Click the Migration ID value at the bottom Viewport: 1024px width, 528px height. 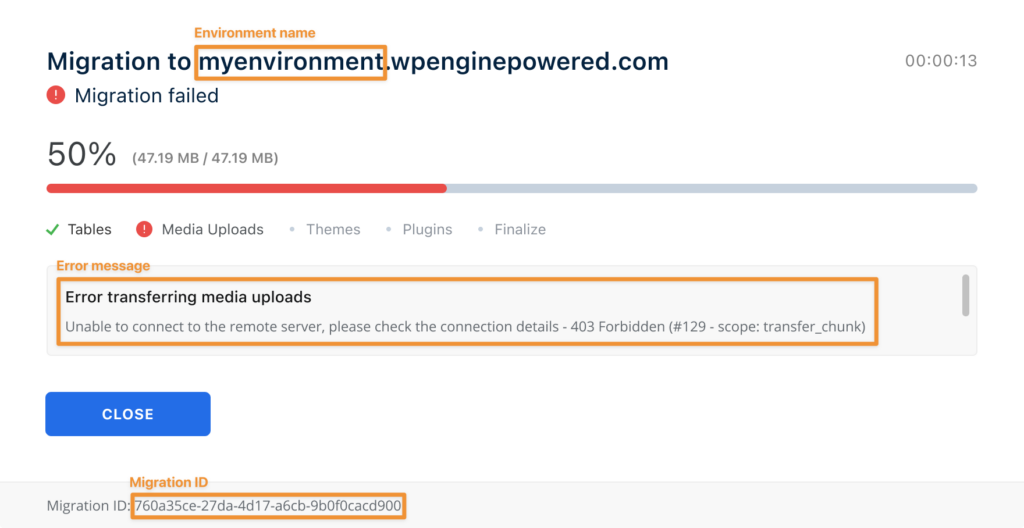[x=268, y=505]
